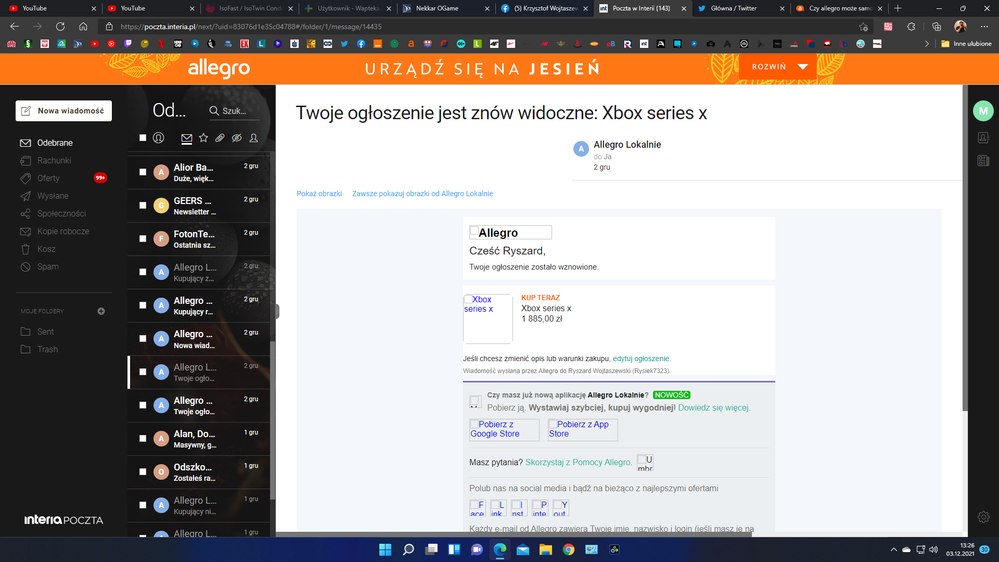The width and height of the screenshot is (999, 562).
Task: Click 'Zawsze pokazuj obrazki od Allegro Lokalnie'
Action: click(422, 194)
